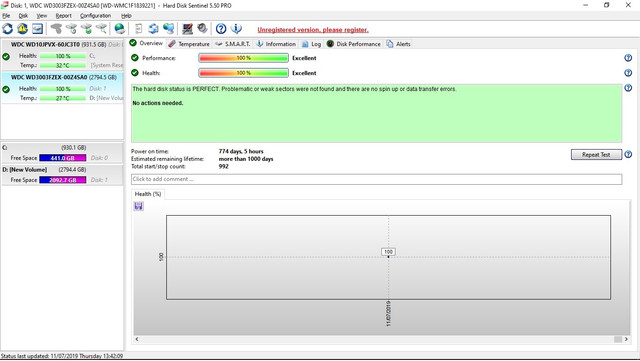Click the globe with disk toolbar icon
640x361 pixels.
[x=120, y=29]
